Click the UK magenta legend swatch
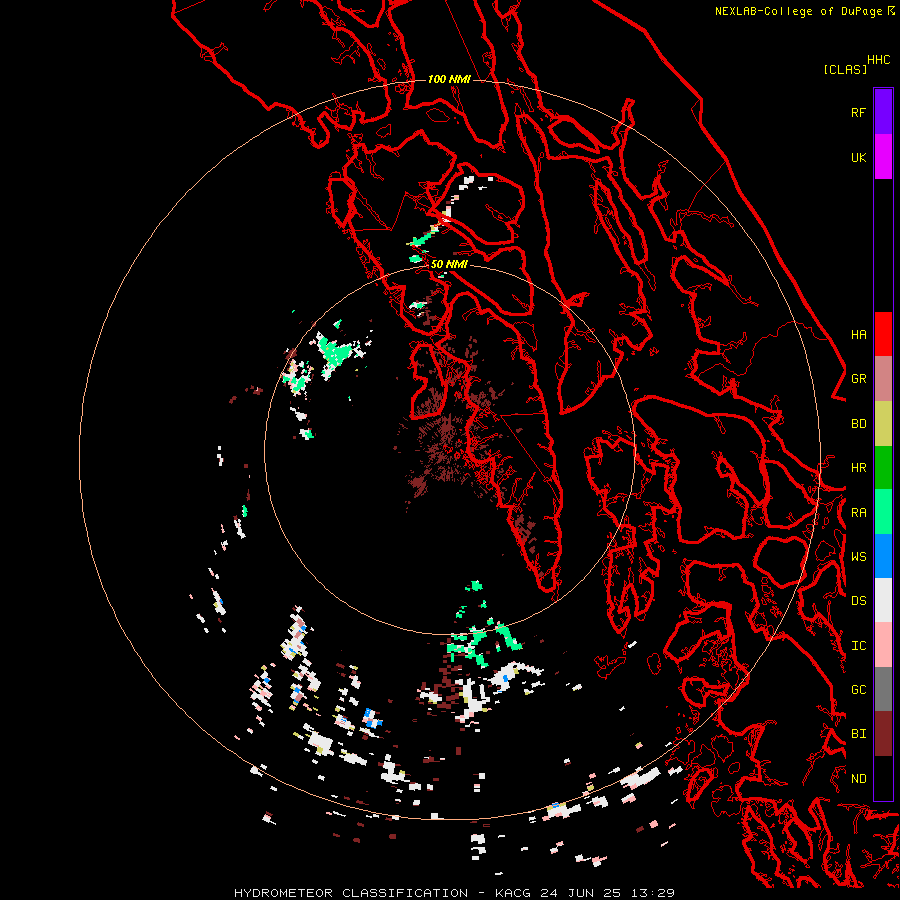Image resolution: width=900 pixels, height=900 pixels. pyautogui.click(x=883, y=157)
